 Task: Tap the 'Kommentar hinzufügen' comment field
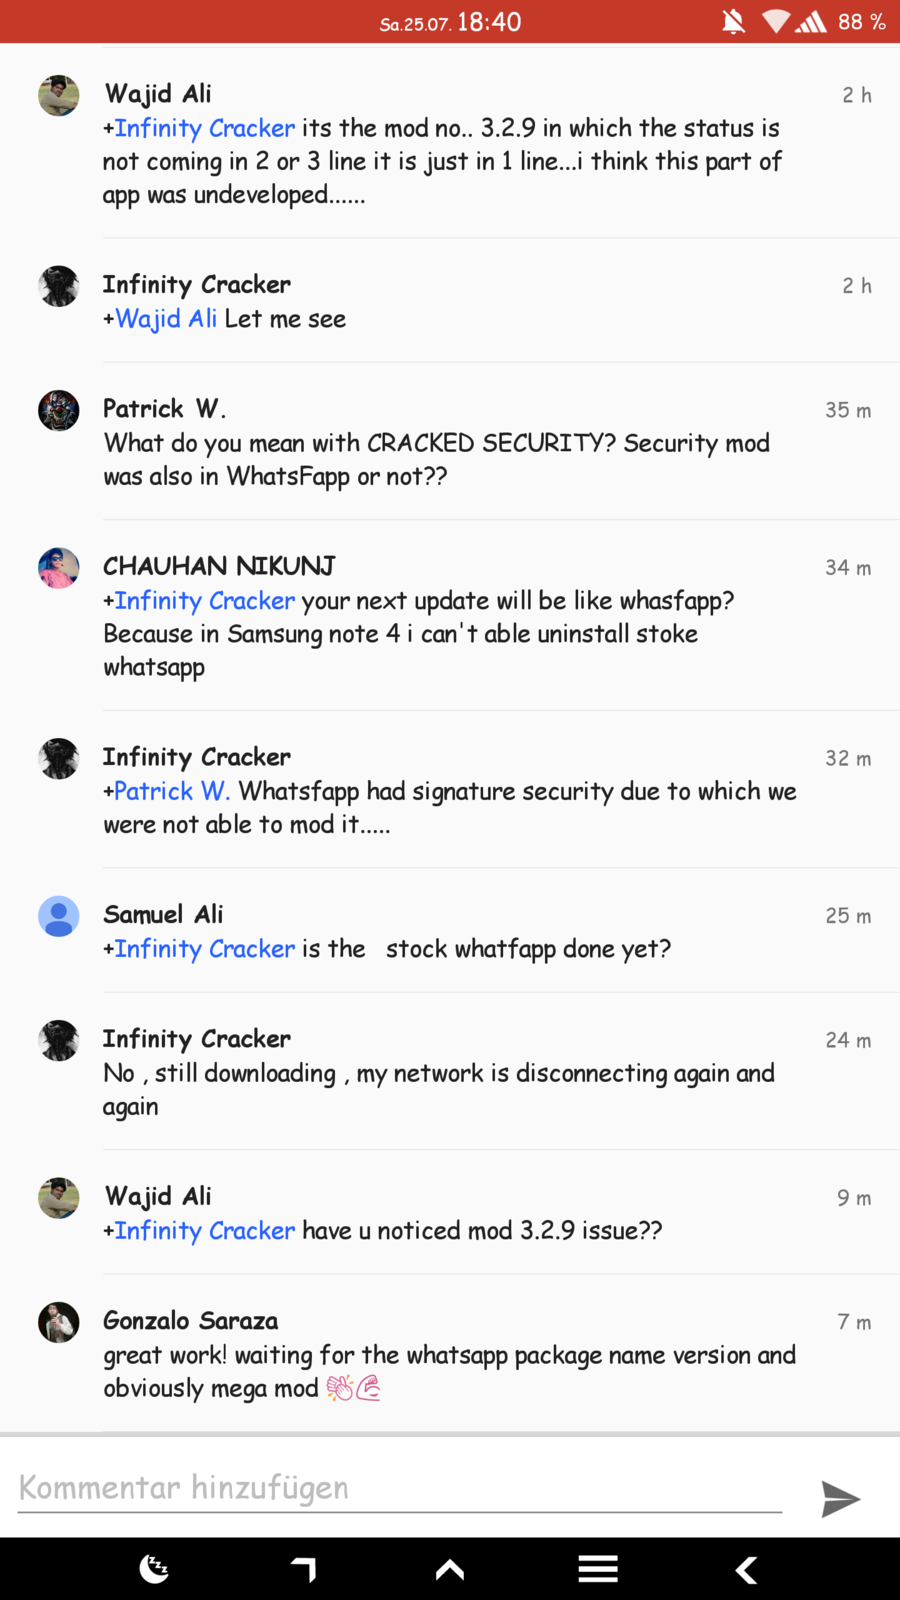(x=400, y=1488)
